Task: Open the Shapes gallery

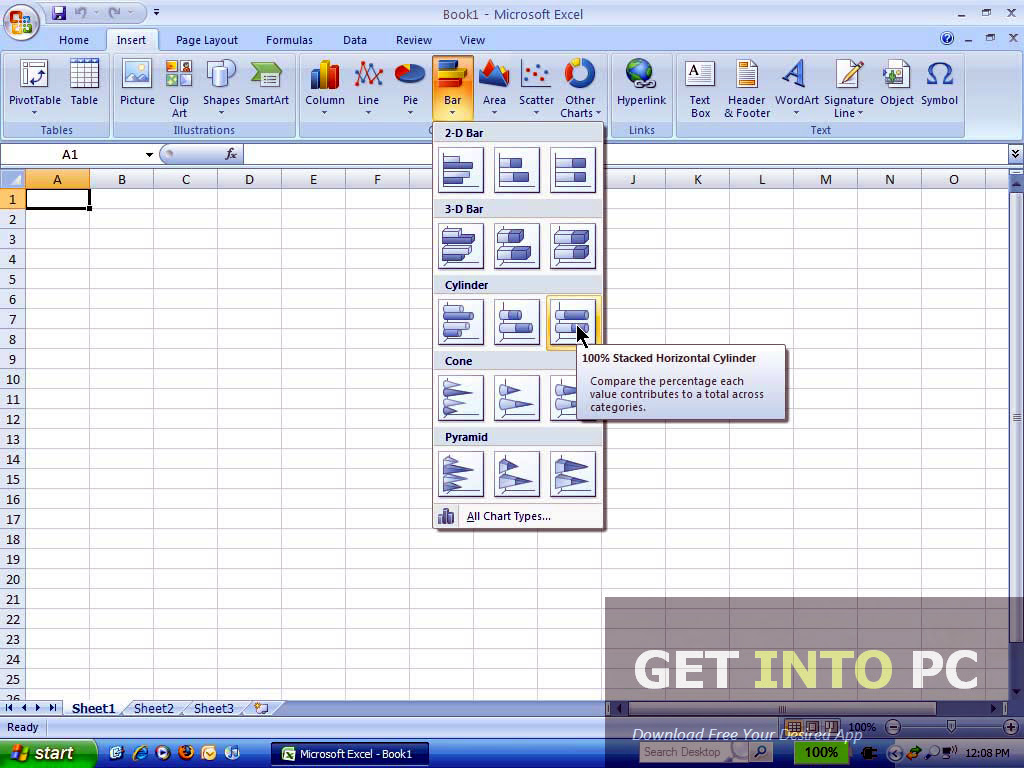Action: click(x=221, y=88)
